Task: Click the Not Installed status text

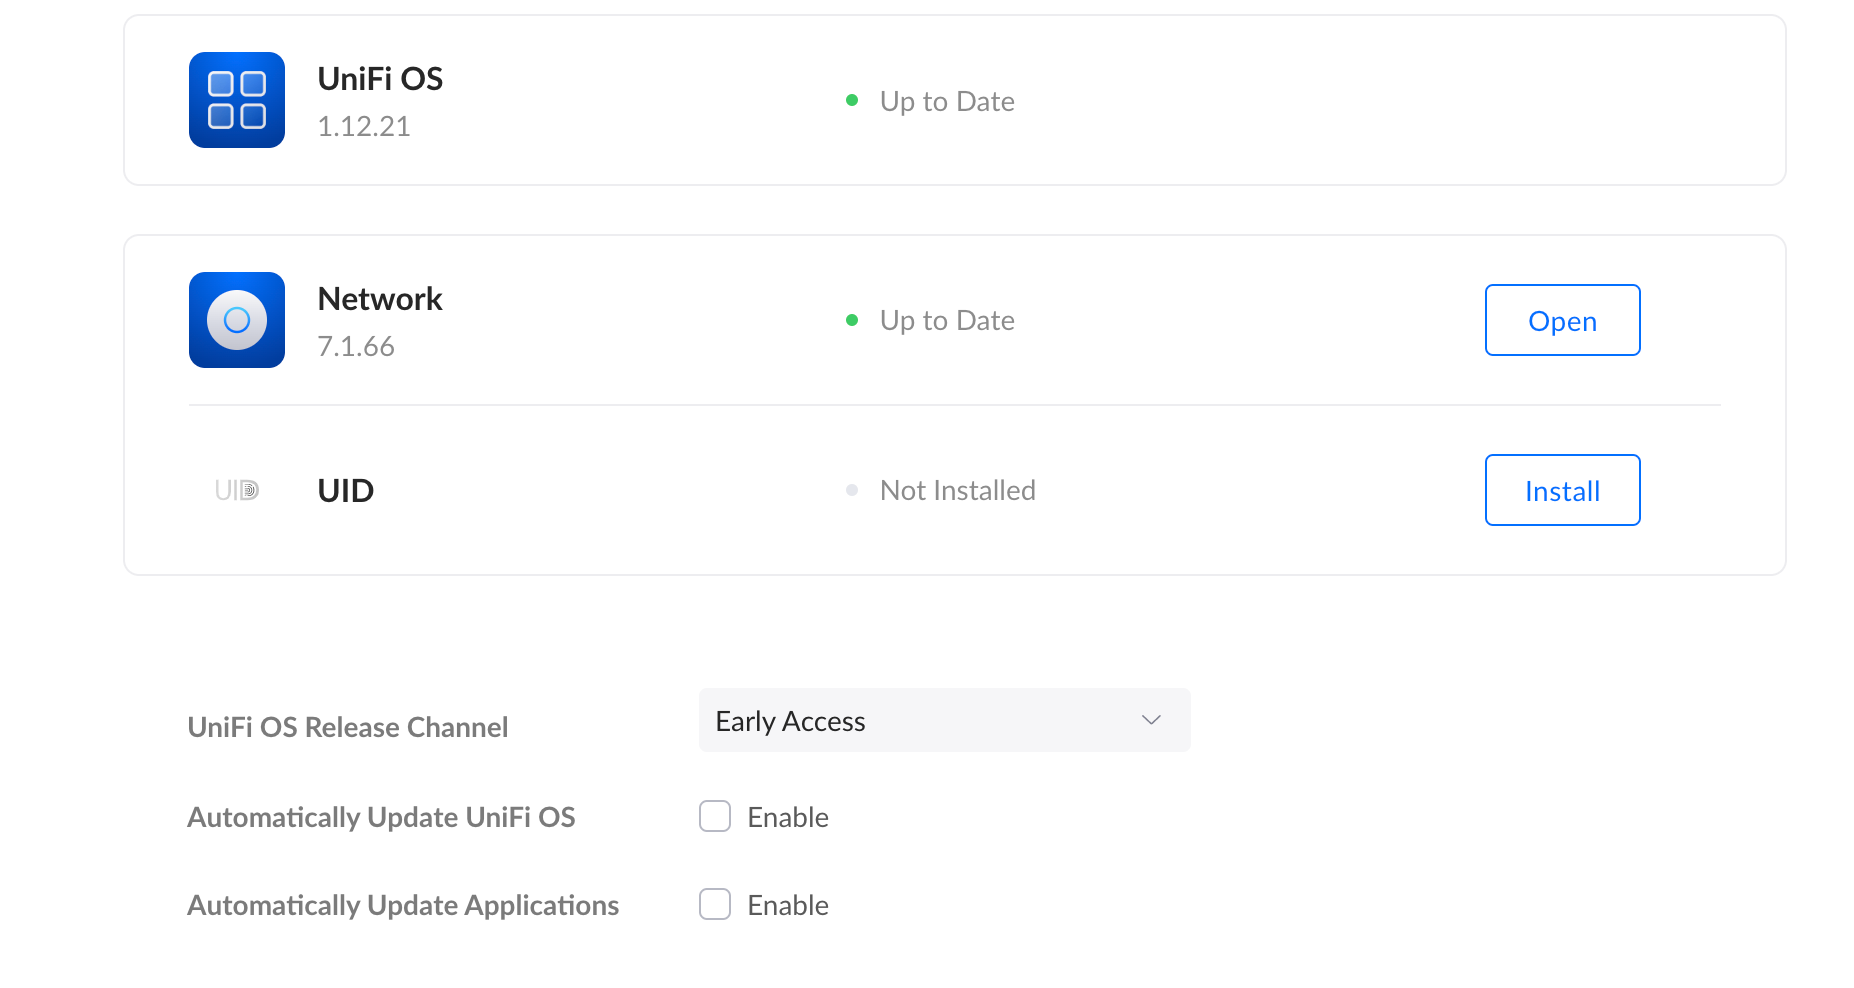Action: point(957,490)
